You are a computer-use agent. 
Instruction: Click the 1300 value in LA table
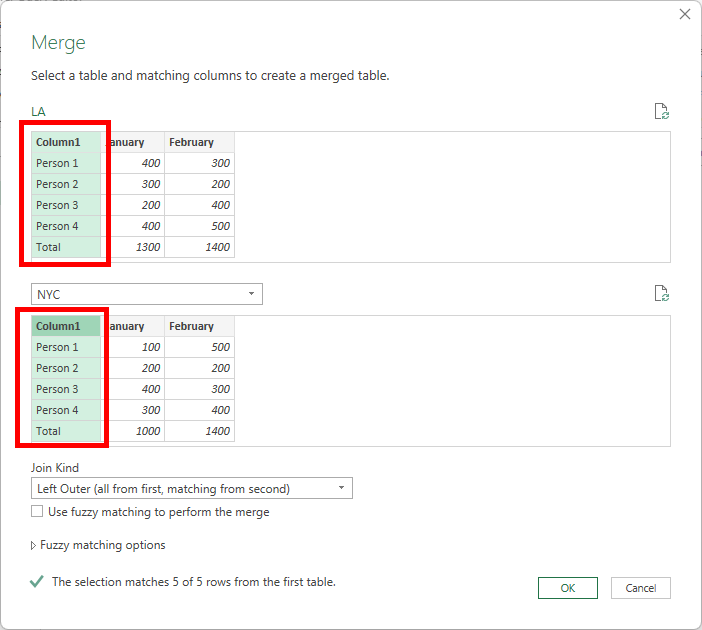click(141, 247)
